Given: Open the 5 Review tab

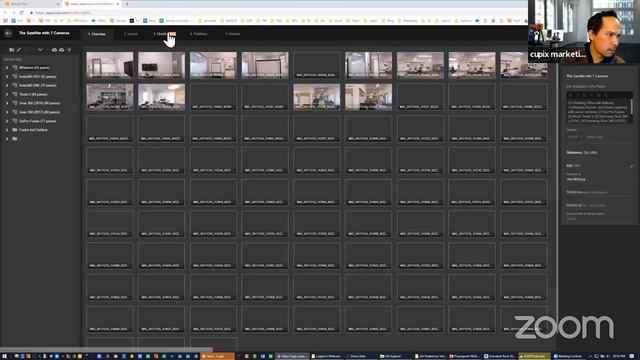Looking at the screenshot, I should click(x=233, y=34).
